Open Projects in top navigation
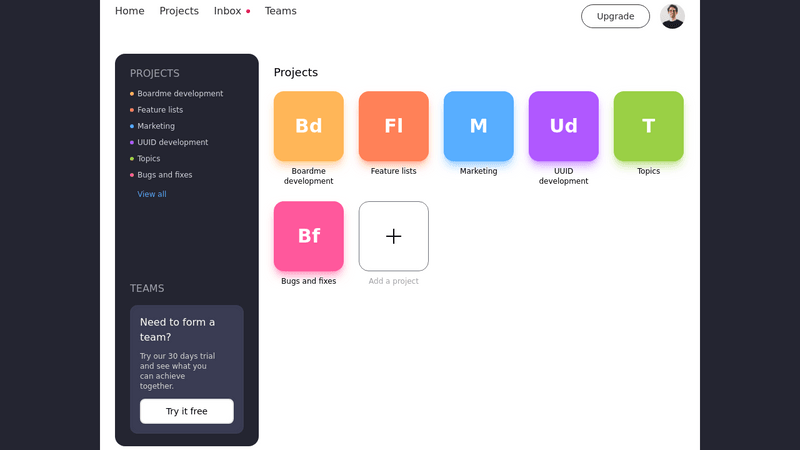800x450 pixels. pos(179,11)
